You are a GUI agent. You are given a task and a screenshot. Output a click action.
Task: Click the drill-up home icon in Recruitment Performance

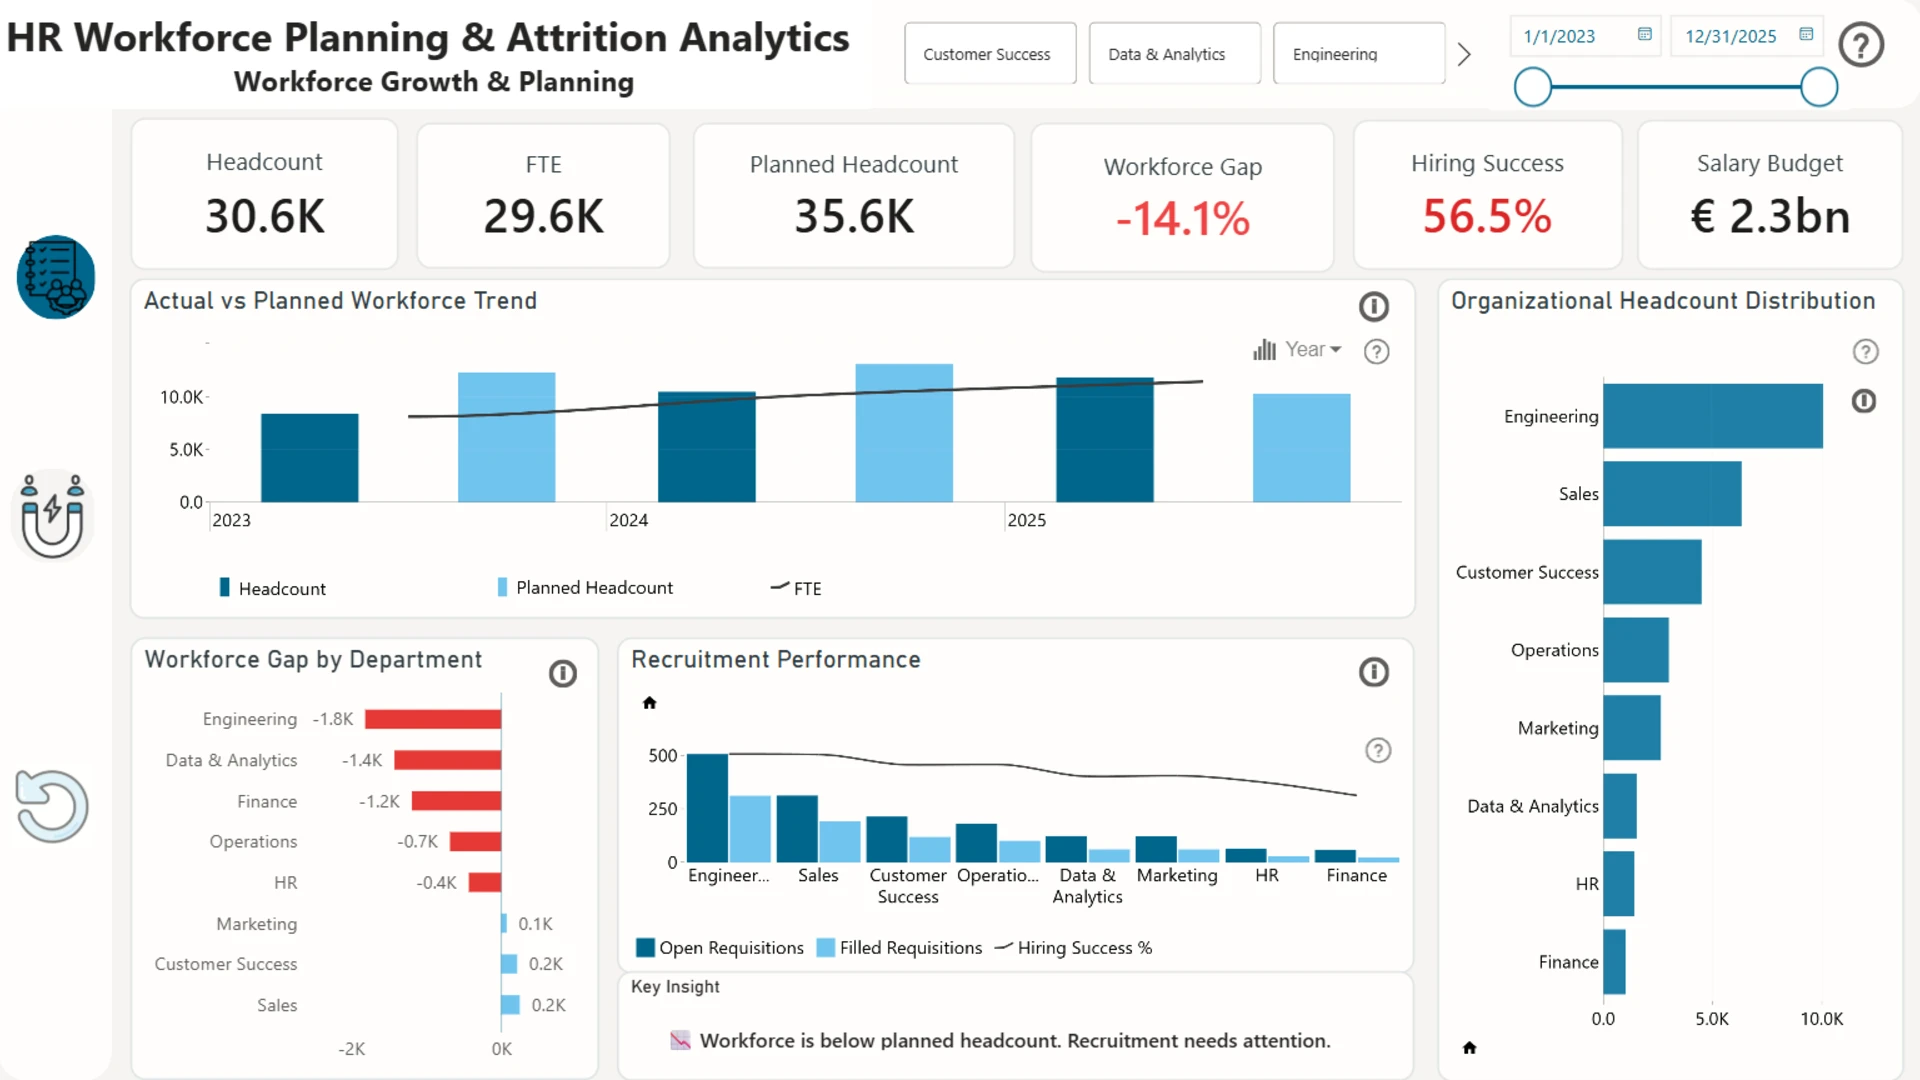[649, 703]
